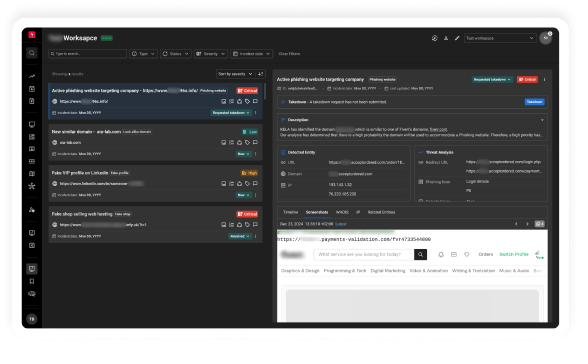Click the list icon on Fake shop row
This screenshot has height=364, width=588.
pos(231,225)
